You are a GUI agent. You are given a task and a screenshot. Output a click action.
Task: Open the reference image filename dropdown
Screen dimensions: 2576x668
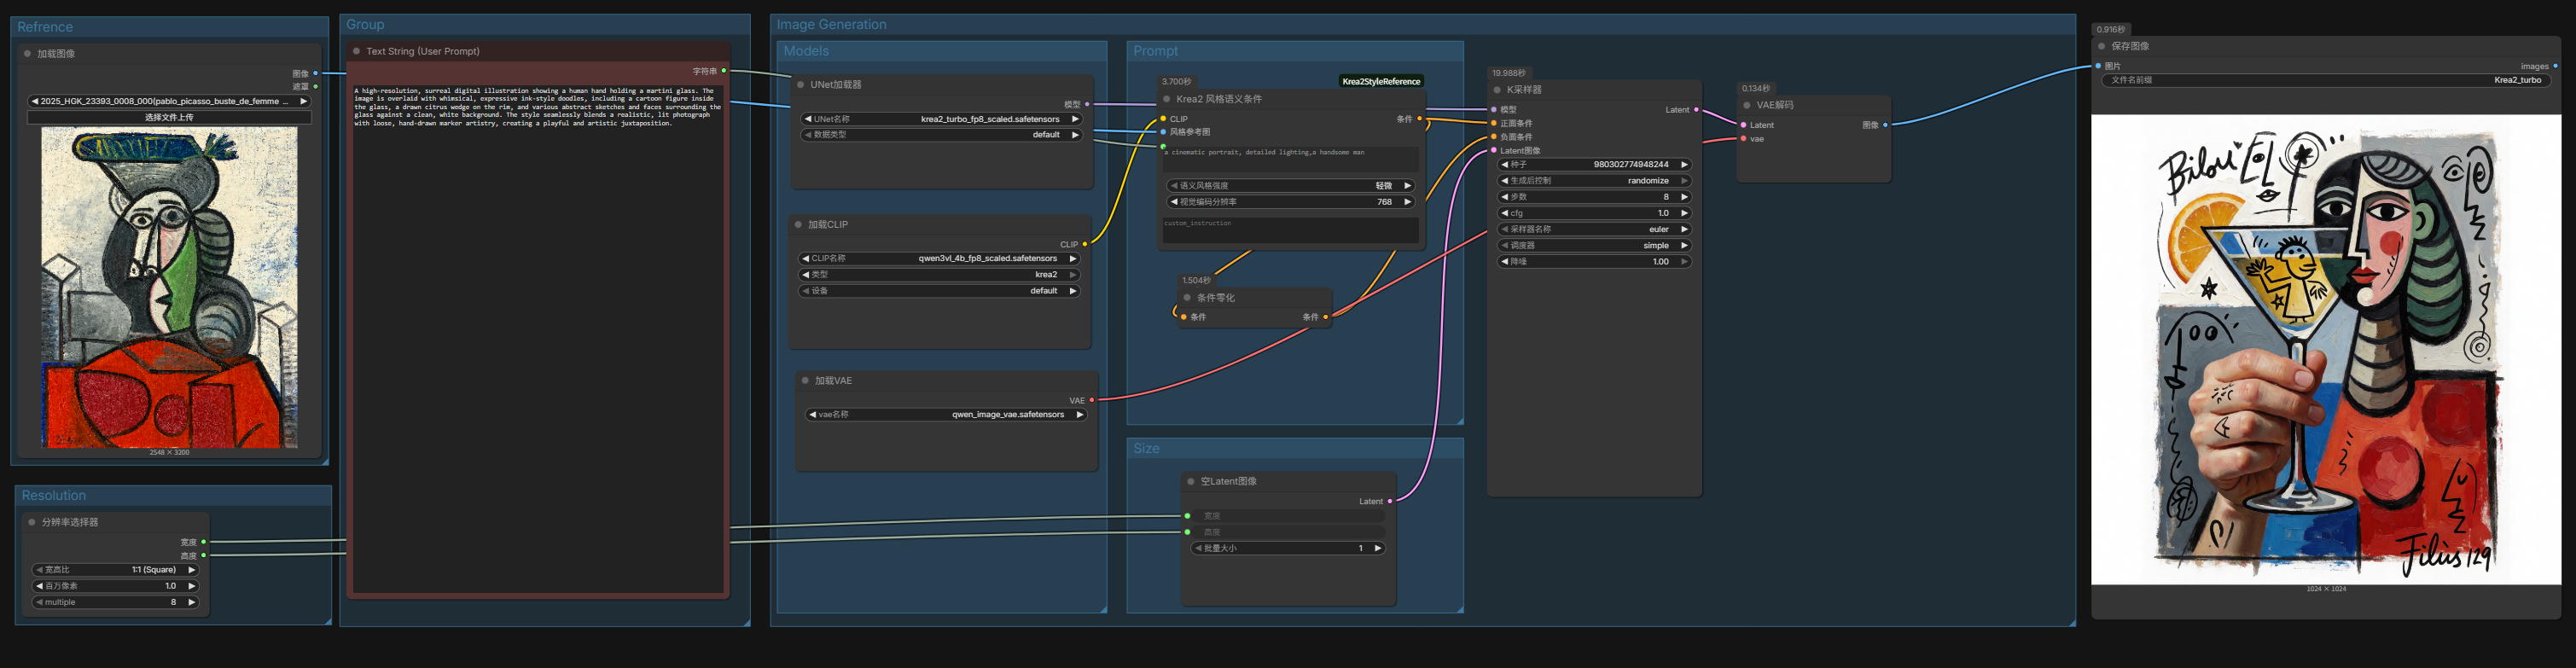pyautogui.click(x=169, y=101)
